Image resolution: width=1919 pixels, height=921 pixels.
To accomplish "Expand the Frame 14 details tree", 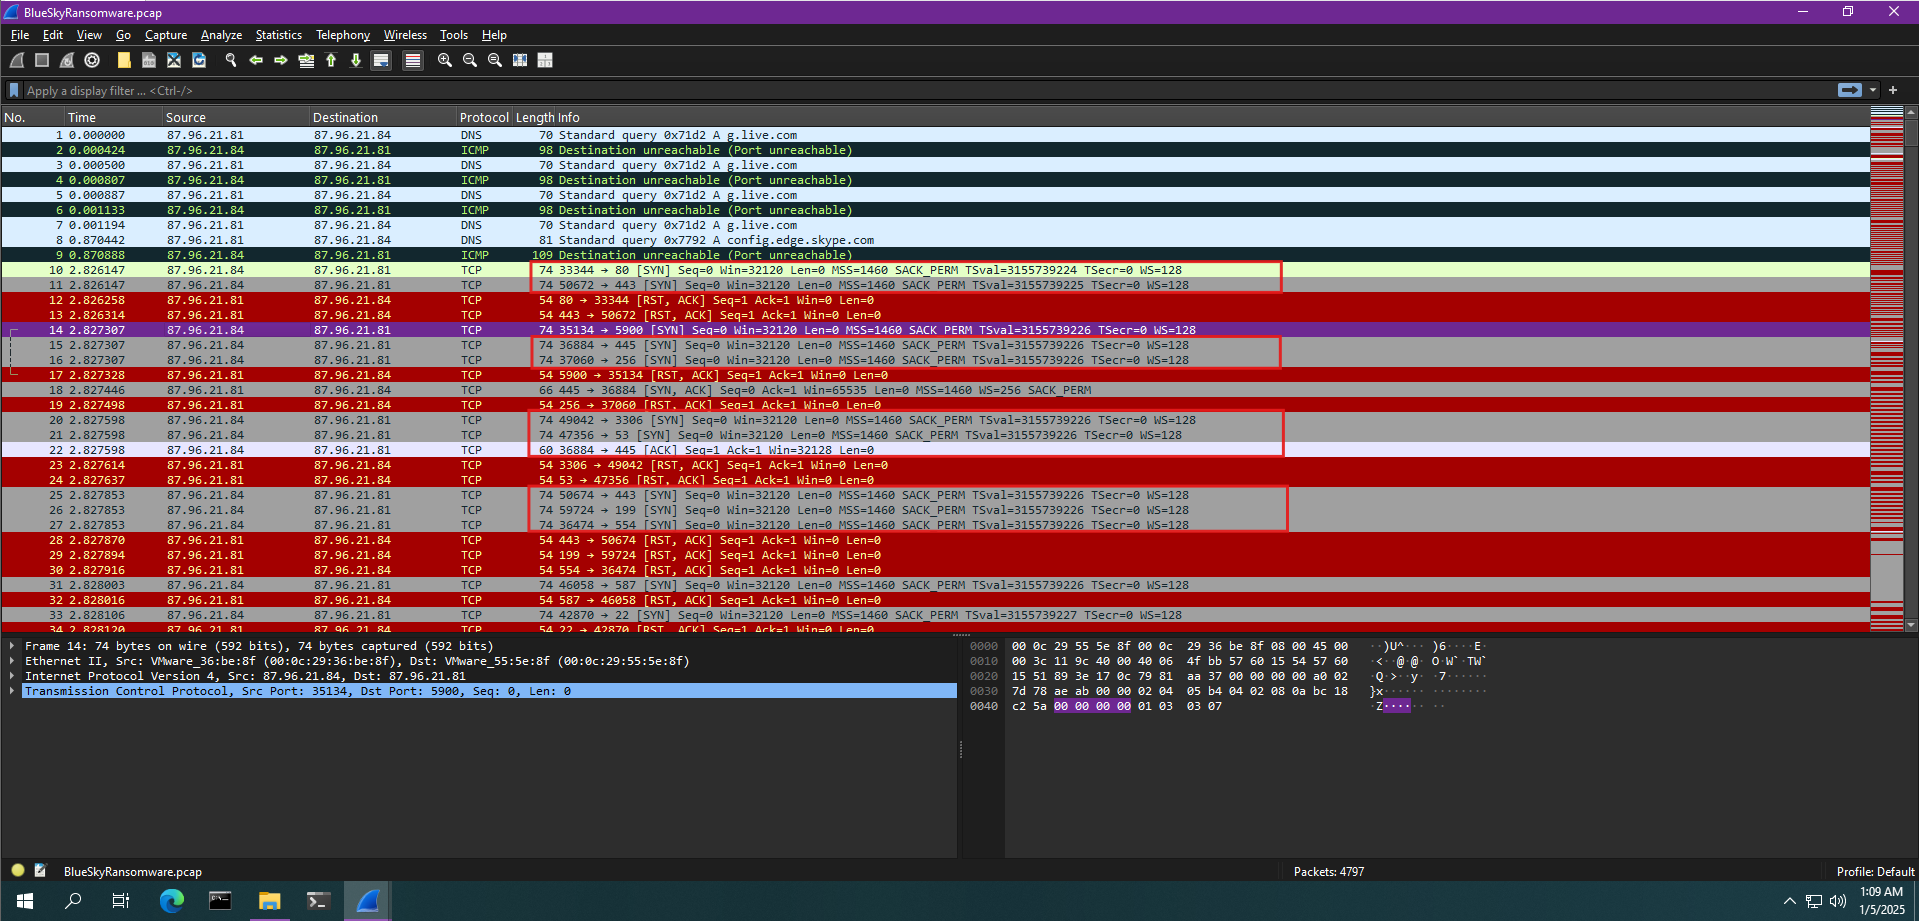I will pos(12,646).
